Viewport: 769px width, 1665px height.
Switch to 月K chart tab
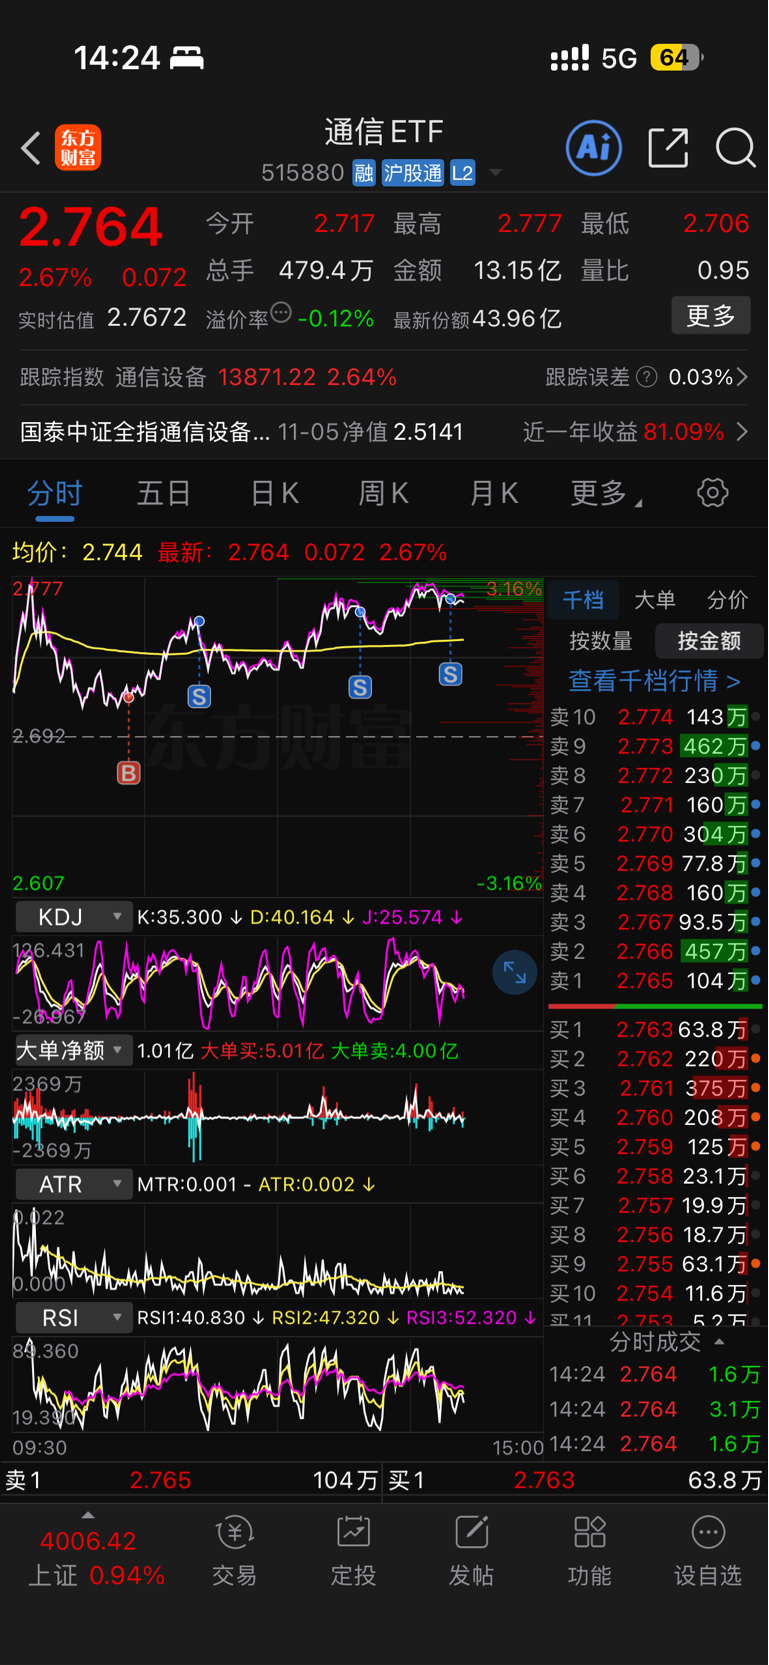click(493, 494)
